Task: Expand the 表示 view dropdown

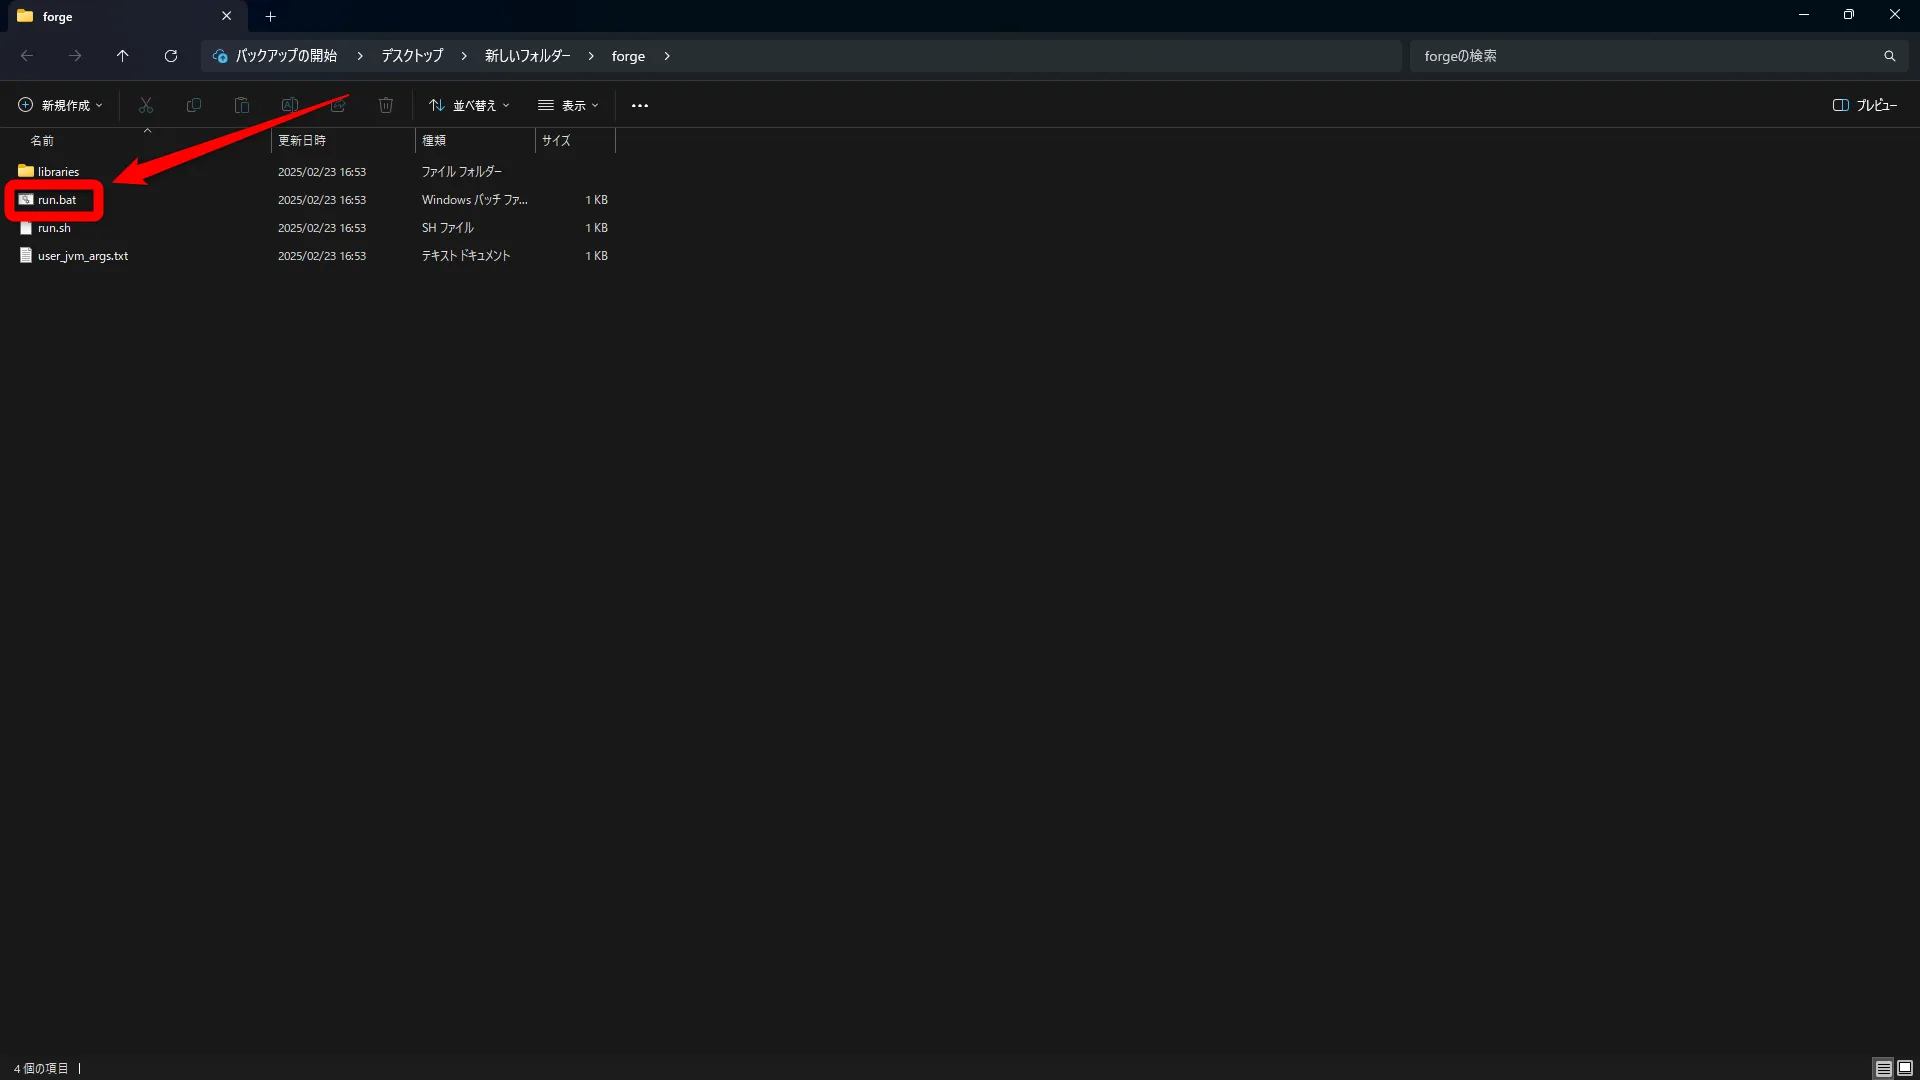Action: [568, 105]
